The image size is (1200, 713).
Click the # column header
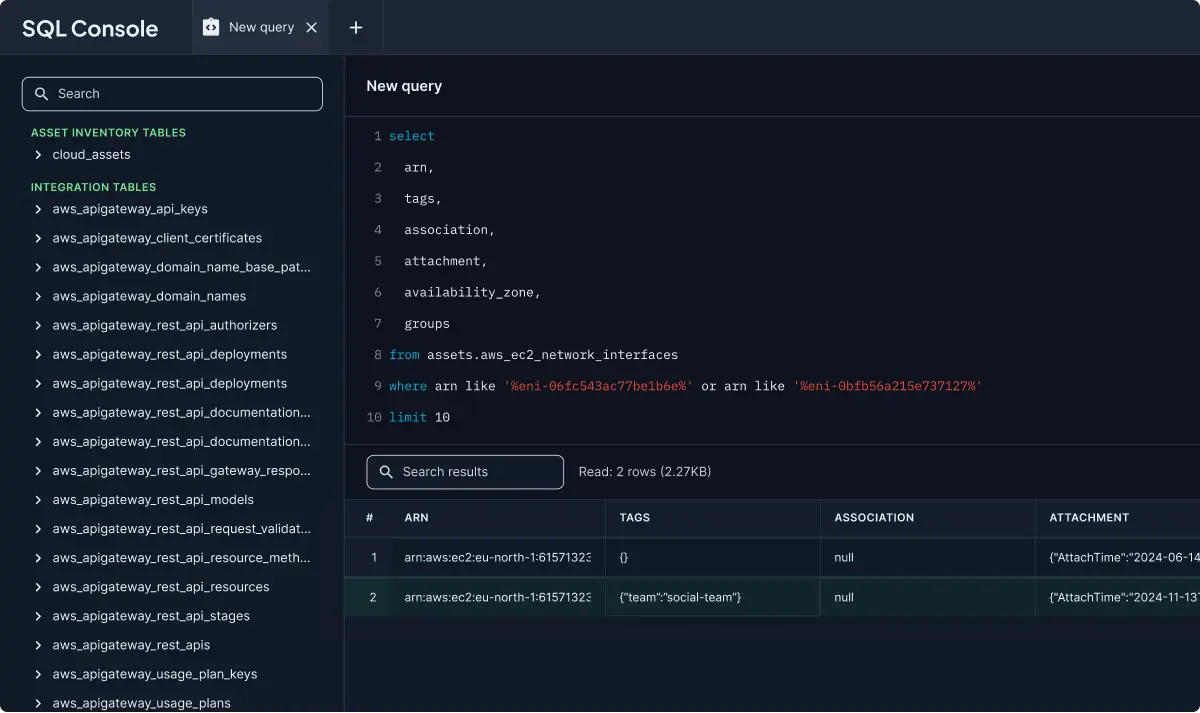click(x=369, y=518)
